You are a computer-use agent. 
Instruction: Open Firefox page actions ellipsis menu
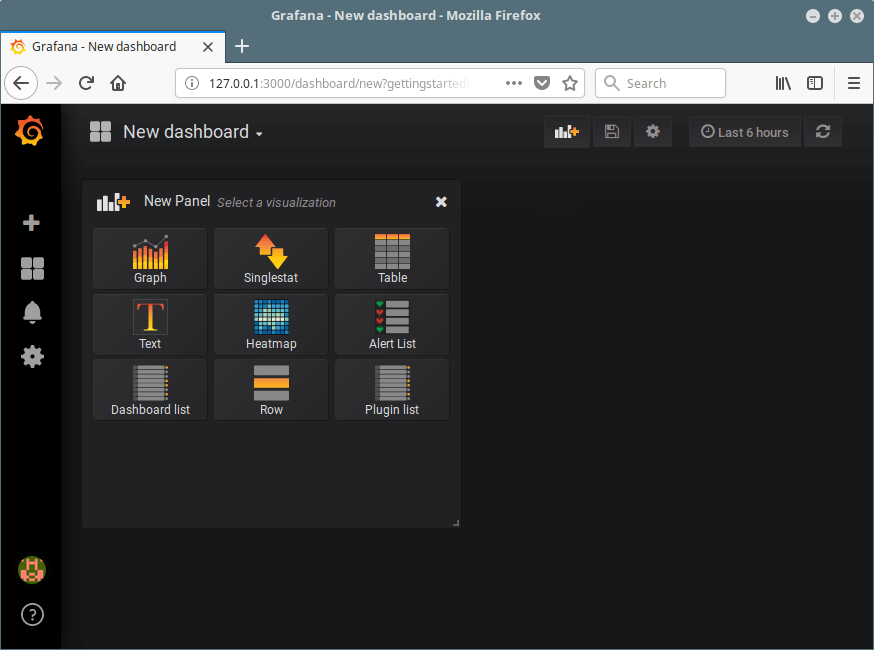[514, 83]
